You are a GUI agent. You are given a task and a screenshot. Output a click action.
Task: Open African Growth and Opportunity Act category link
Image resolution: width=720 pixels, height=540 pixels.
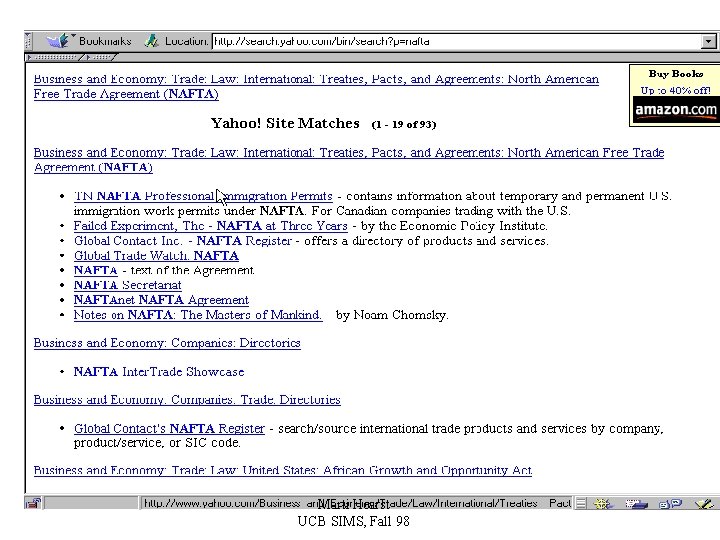point(283,470)
